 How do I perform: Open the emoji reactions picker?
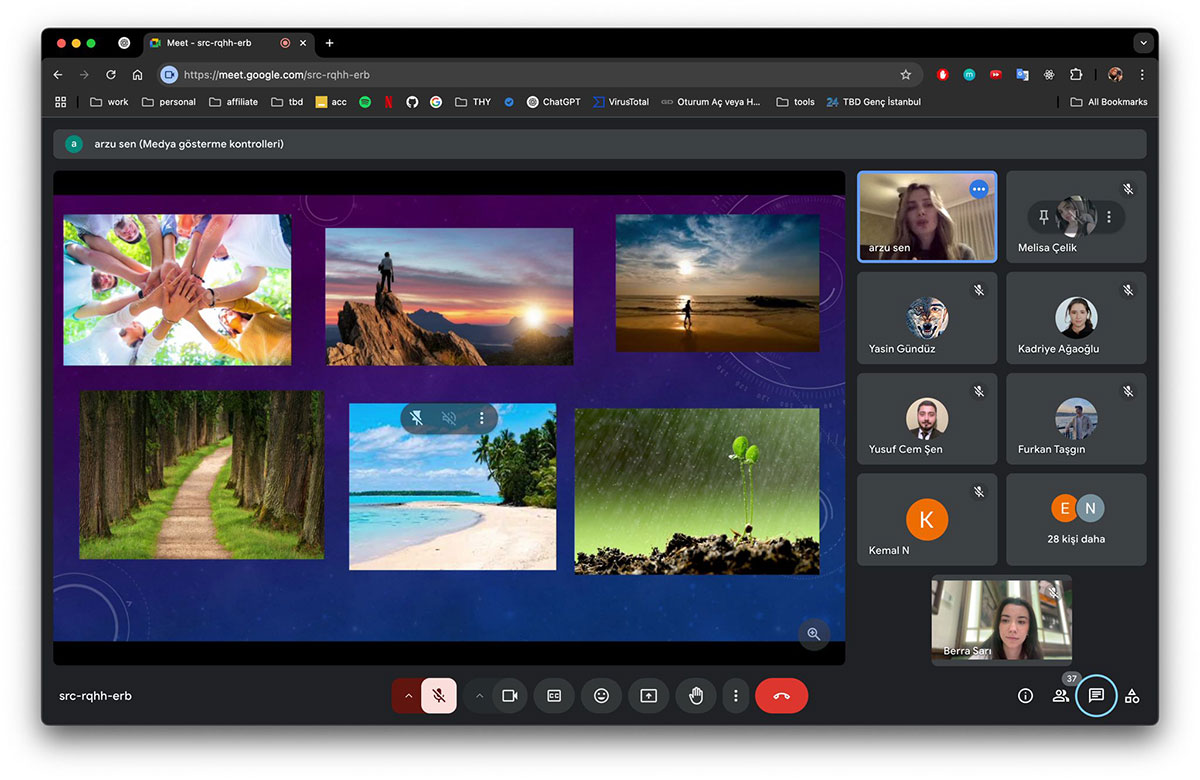point(601,696)
